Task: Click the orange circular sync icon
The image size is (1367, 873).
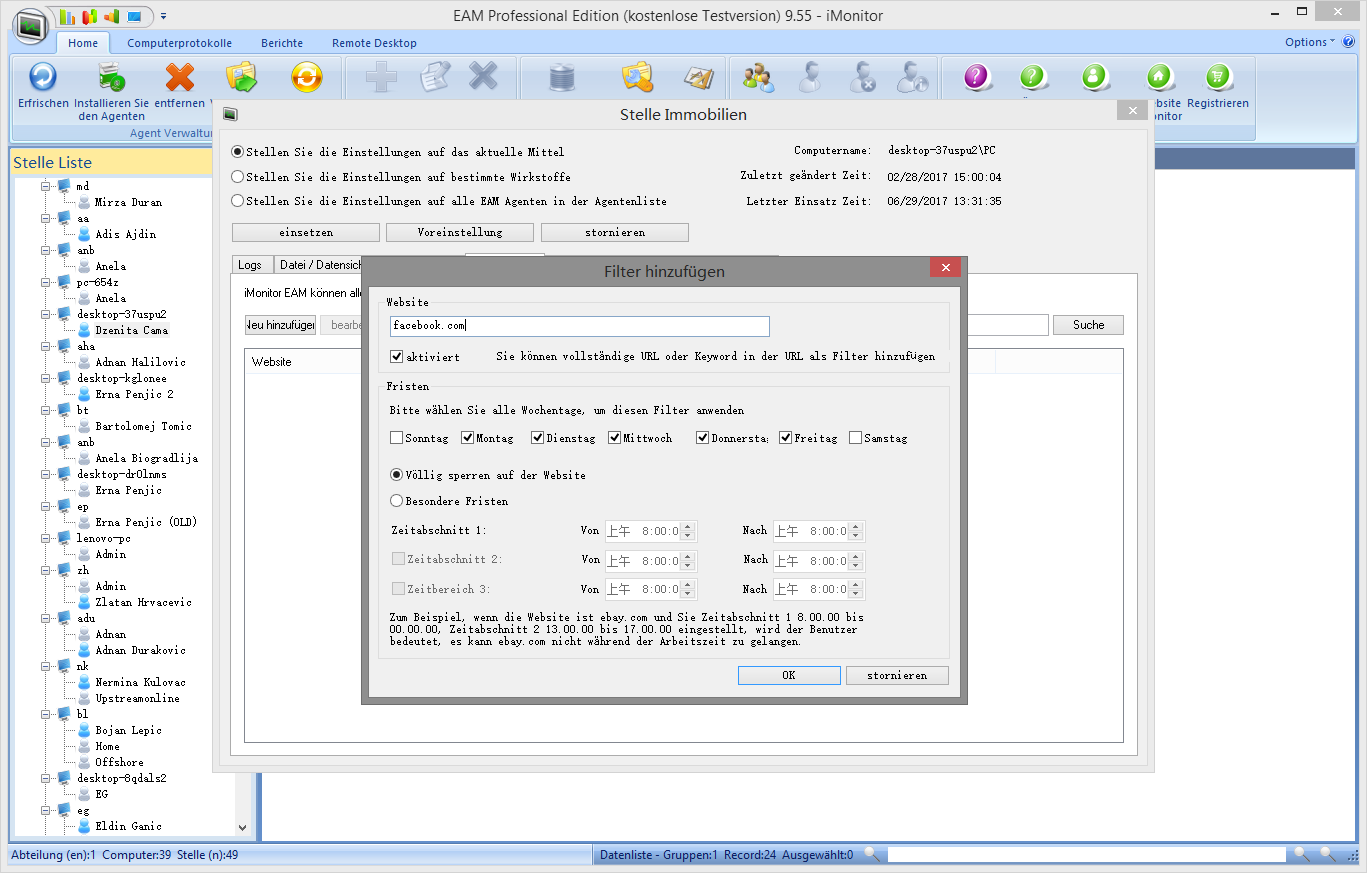Action: click(x=306, y=77)
